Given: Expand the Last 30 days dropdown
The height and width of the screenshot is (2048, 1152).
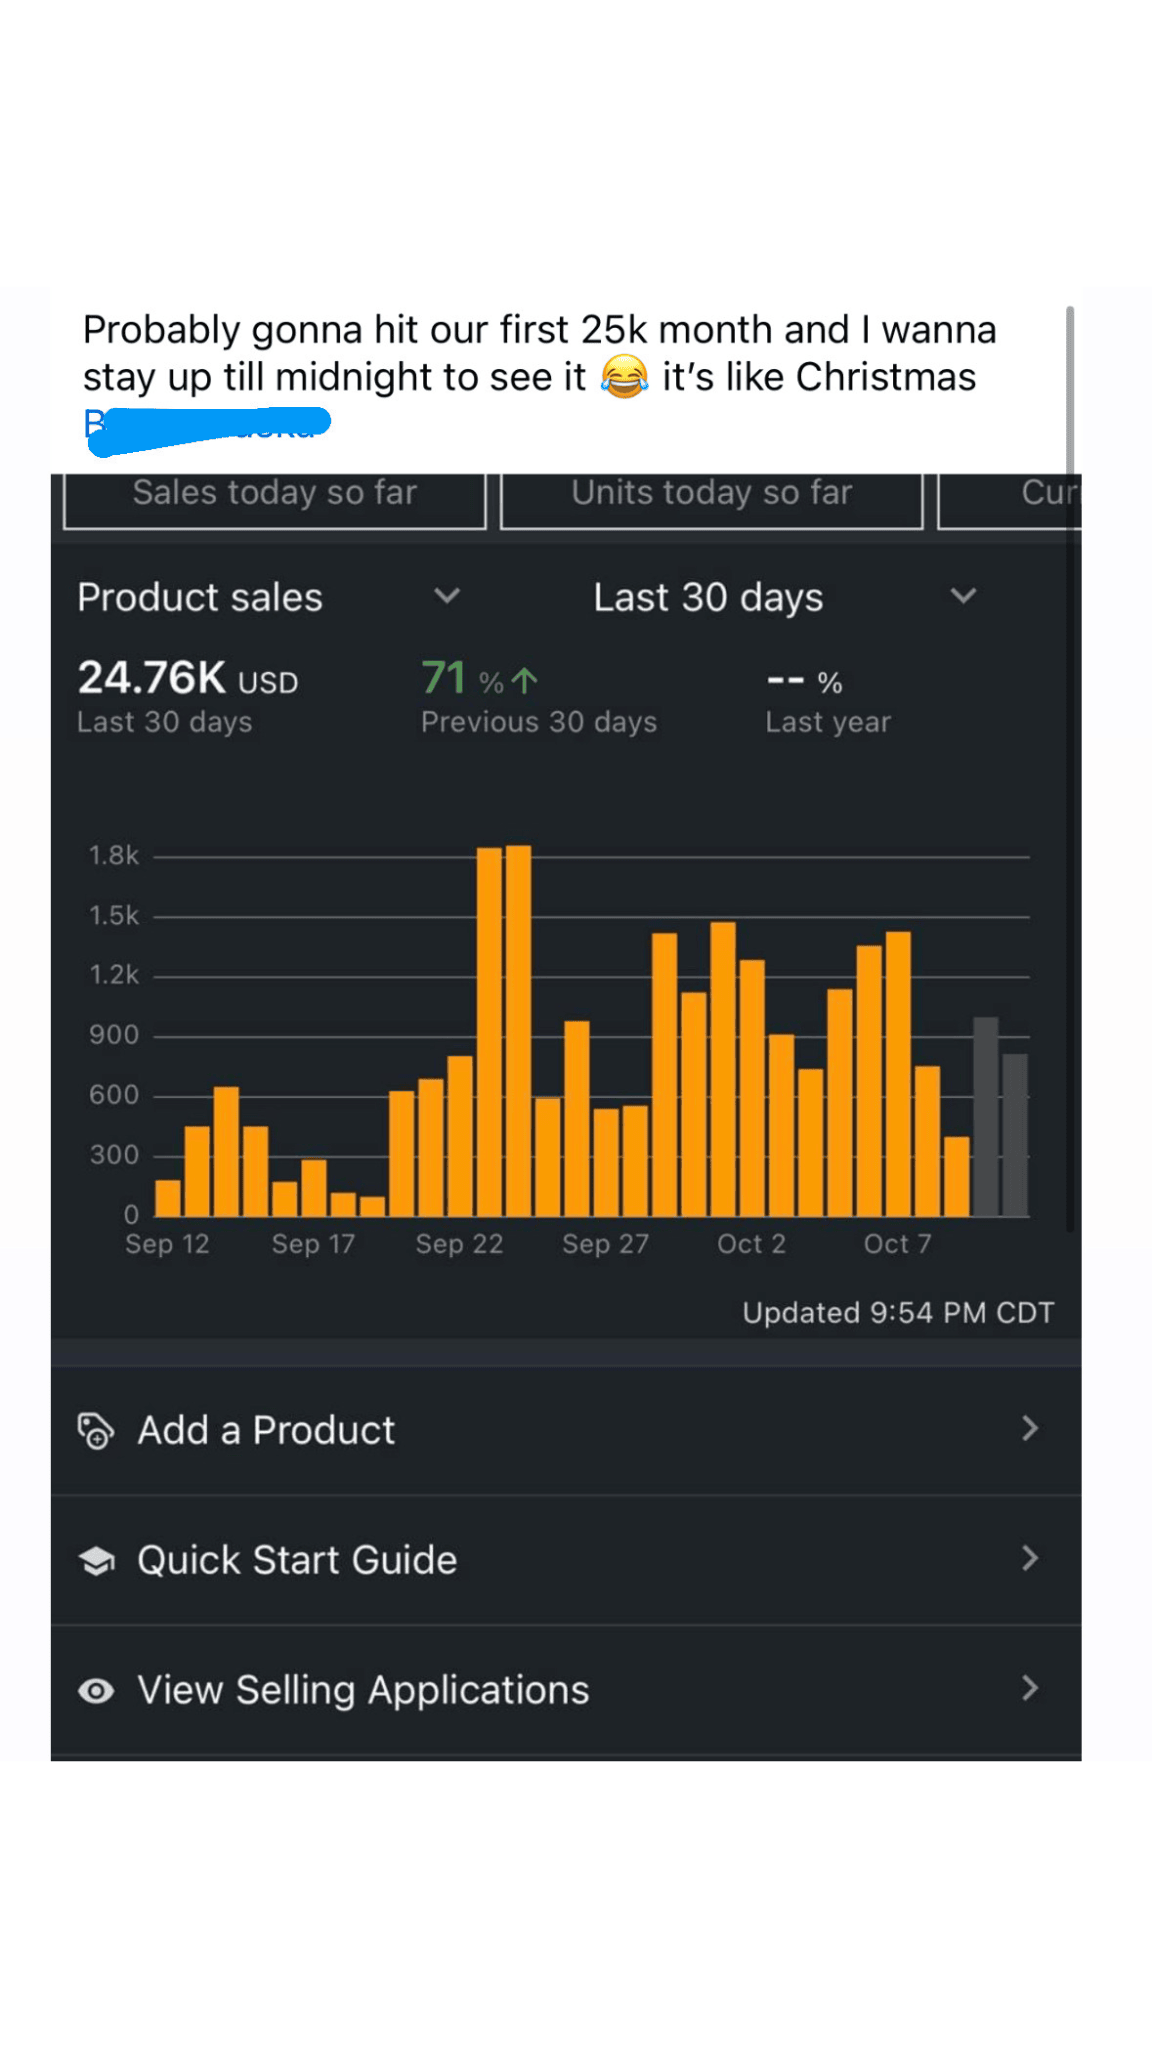Looking at the screenshot, I should [962, 597].
